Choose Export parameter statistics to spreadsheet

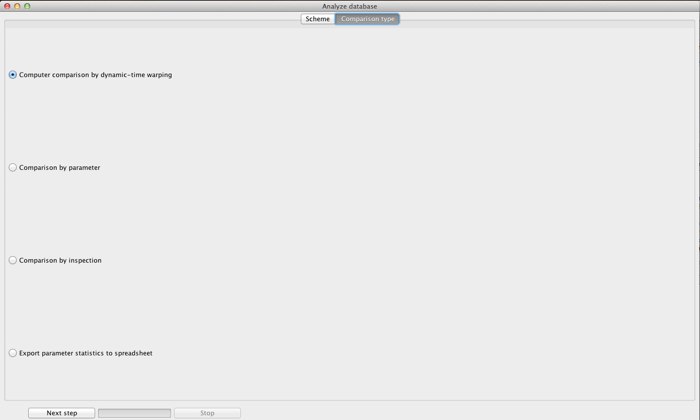click(x=12, y=353)
